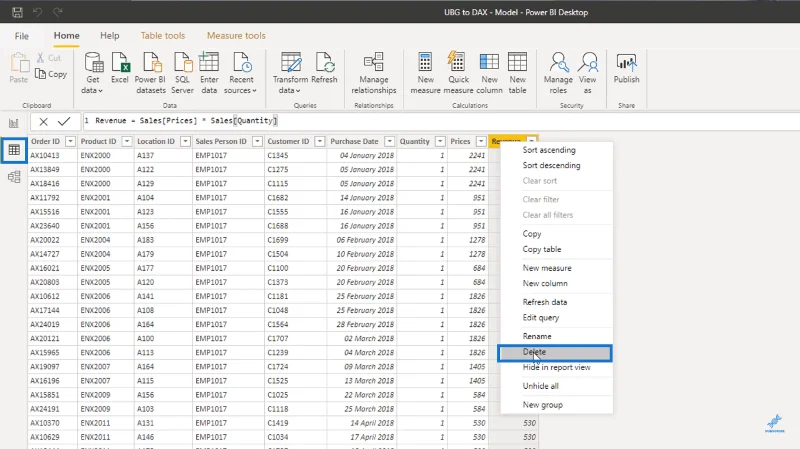The width and height of the screenshot is (800, 449).
Task: Choose Rename in the context menu
Action: click(556, 336)
